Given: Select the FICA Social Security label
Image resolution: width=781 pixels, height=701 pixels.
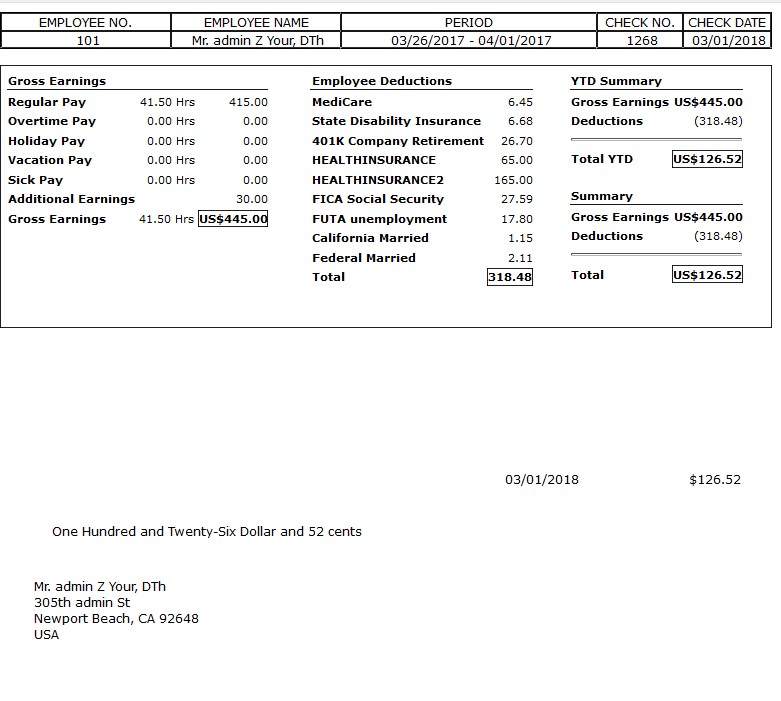Looking at the screenshot, I should coord(378,199).
